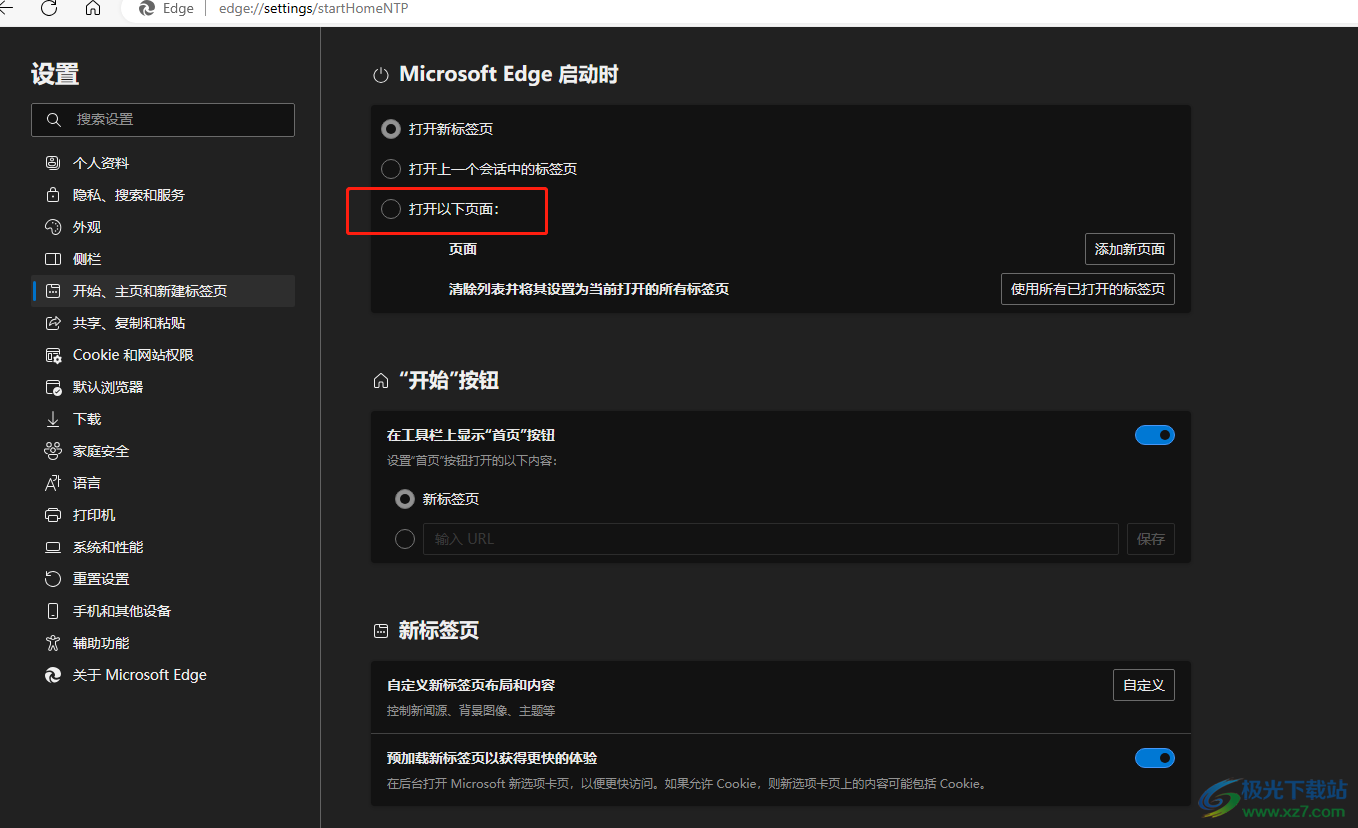1358x828 pixels.
Task: Toggle 在工具栏上显示“首页”按钮 switch
Action: click(x=1154, y=435)
